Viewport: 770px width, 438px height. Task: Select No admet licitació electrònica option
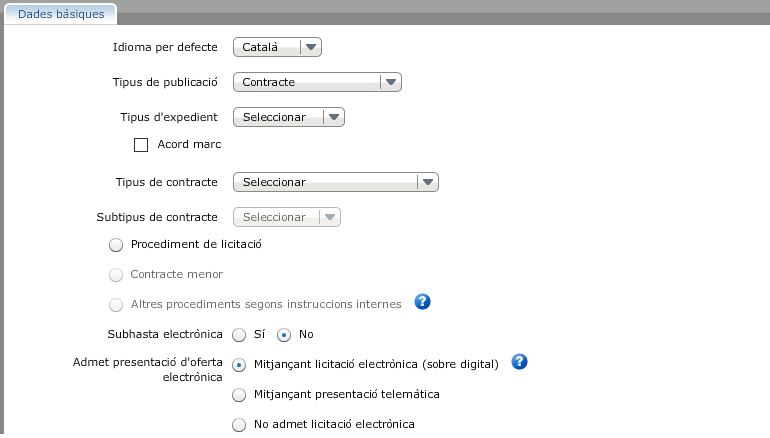239,425
